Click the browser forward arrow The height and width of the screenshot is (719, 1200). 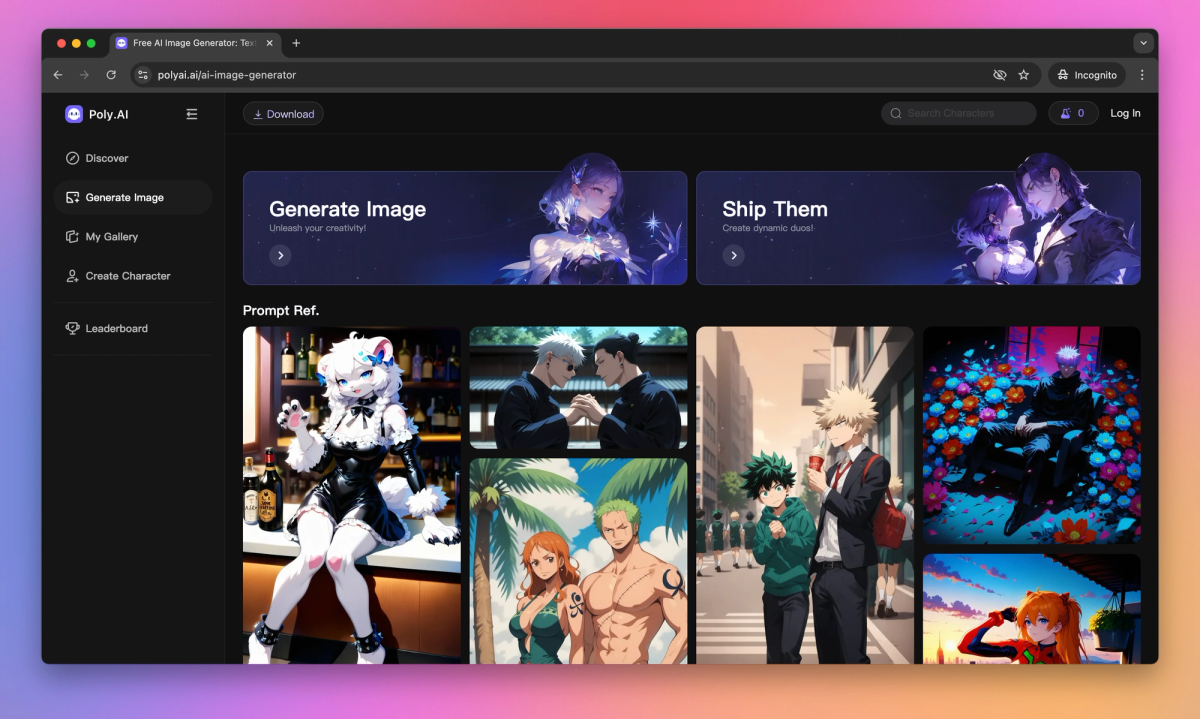pyautogui.click(x=84, y=75)
